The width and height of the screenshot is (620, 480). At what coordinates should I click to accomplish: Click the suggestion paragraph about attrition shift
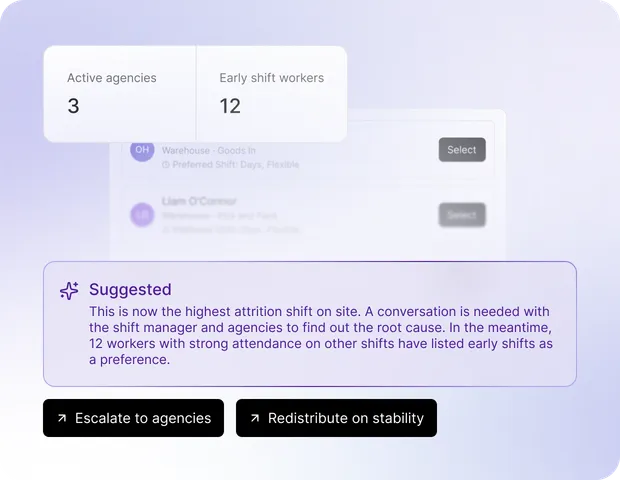[x=321, y=335]
